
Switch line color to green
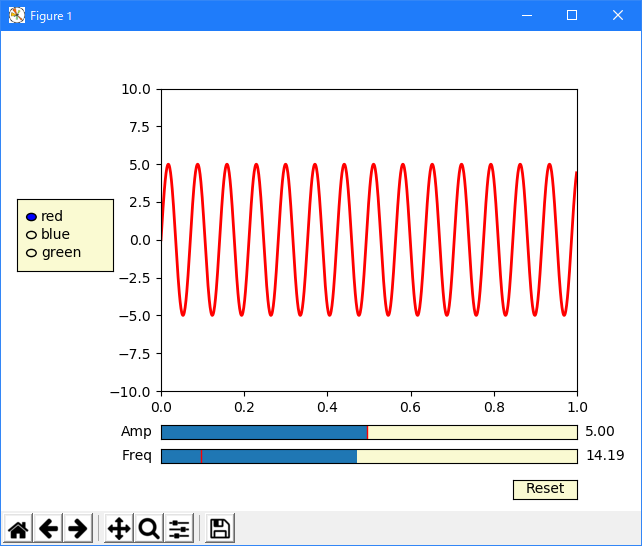[31, 253]
